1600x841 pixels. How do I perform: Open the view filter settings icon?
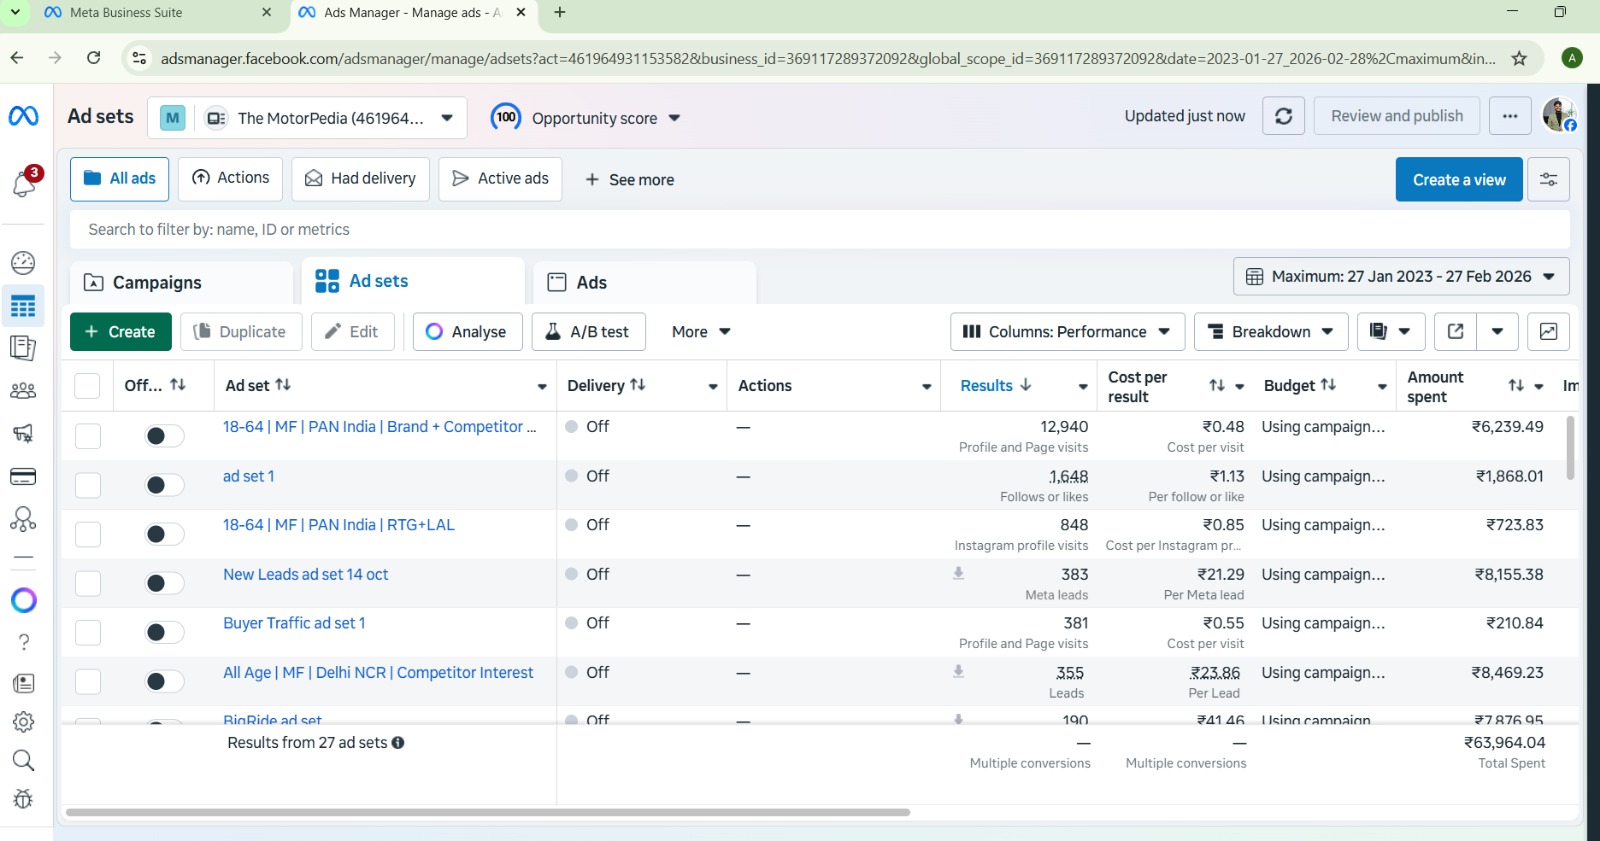(1548, 180)
